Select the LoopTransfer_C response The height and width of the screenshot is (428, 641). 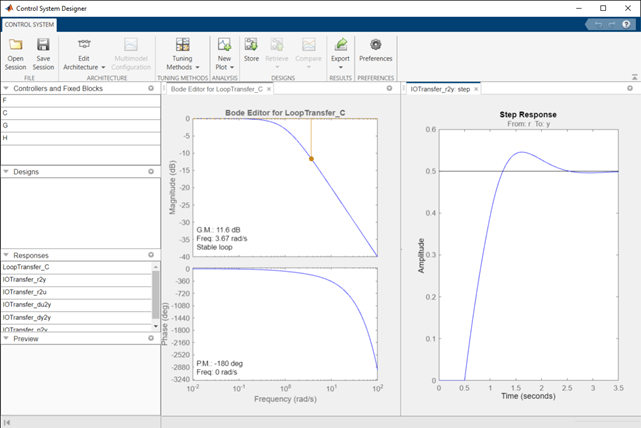(27, 267)
